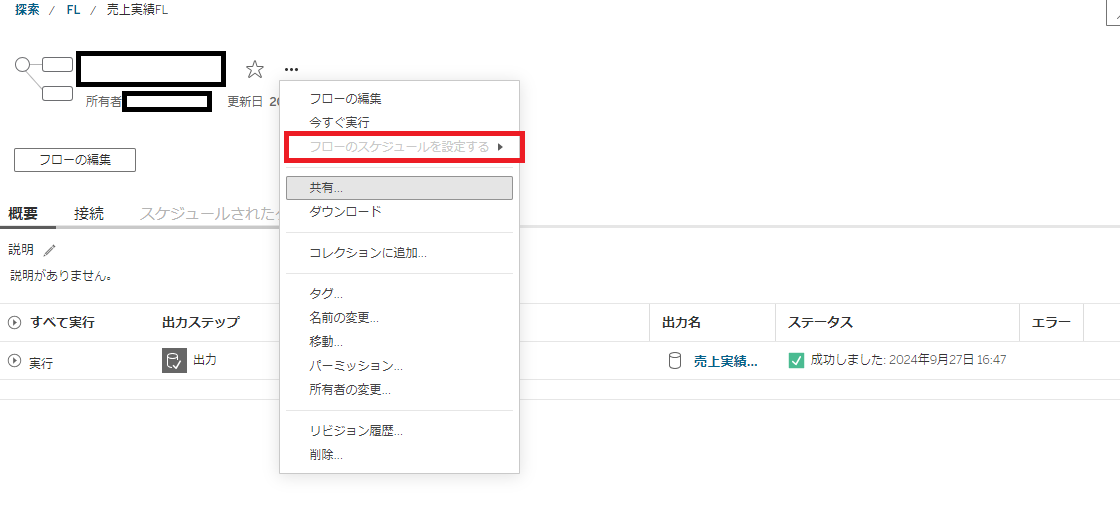Select 今すぐ実行 menu entry
Image resolution: width=1120 pixels, height=514 pixels.
tap(399, 123)
